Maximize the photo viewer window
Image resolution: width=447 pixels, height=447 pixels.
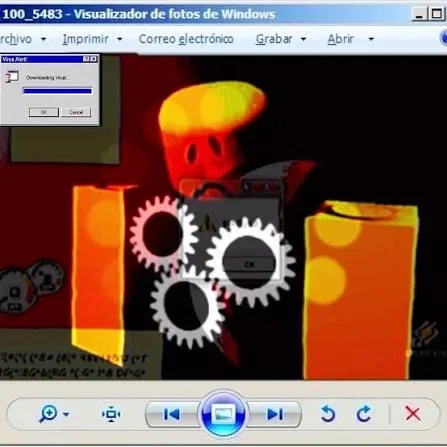pyautogui.click(x=436, y=14)
